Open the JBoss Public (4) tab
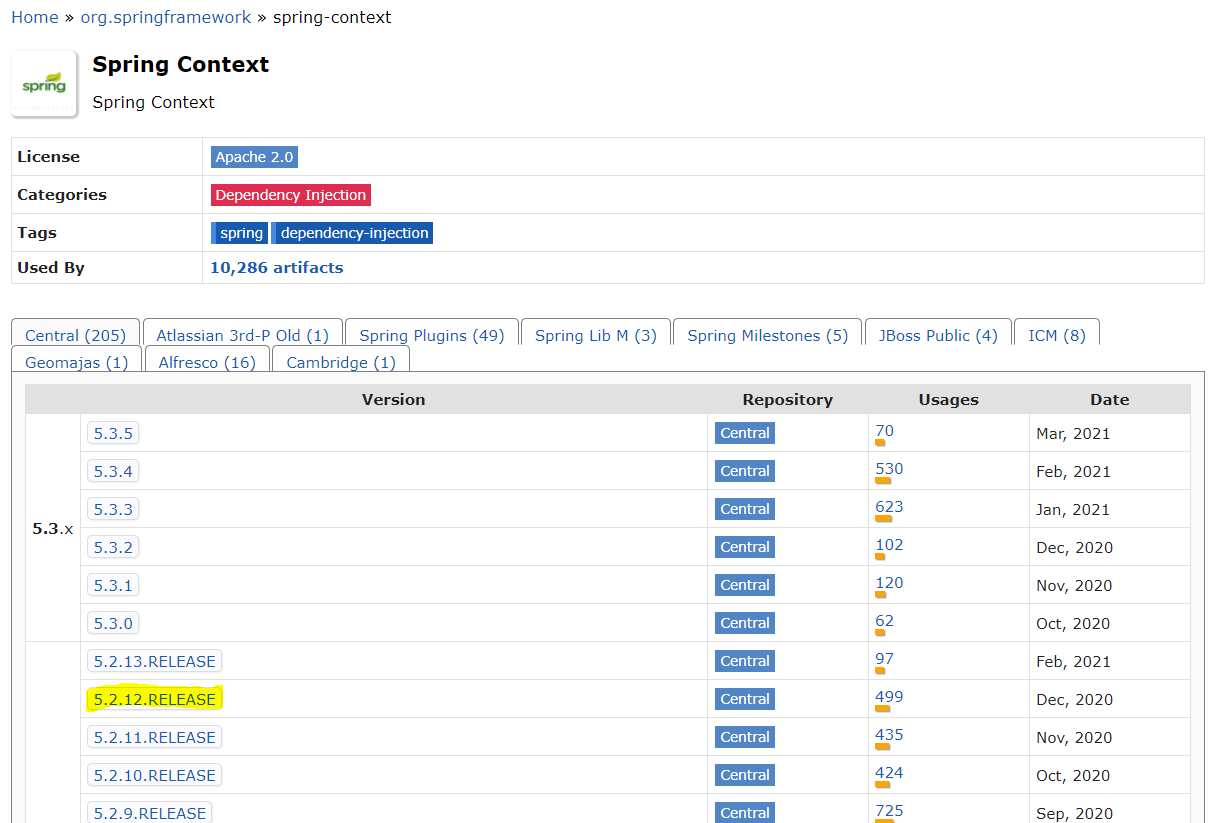The image size is (1212, 823). (x=938, y=335)
